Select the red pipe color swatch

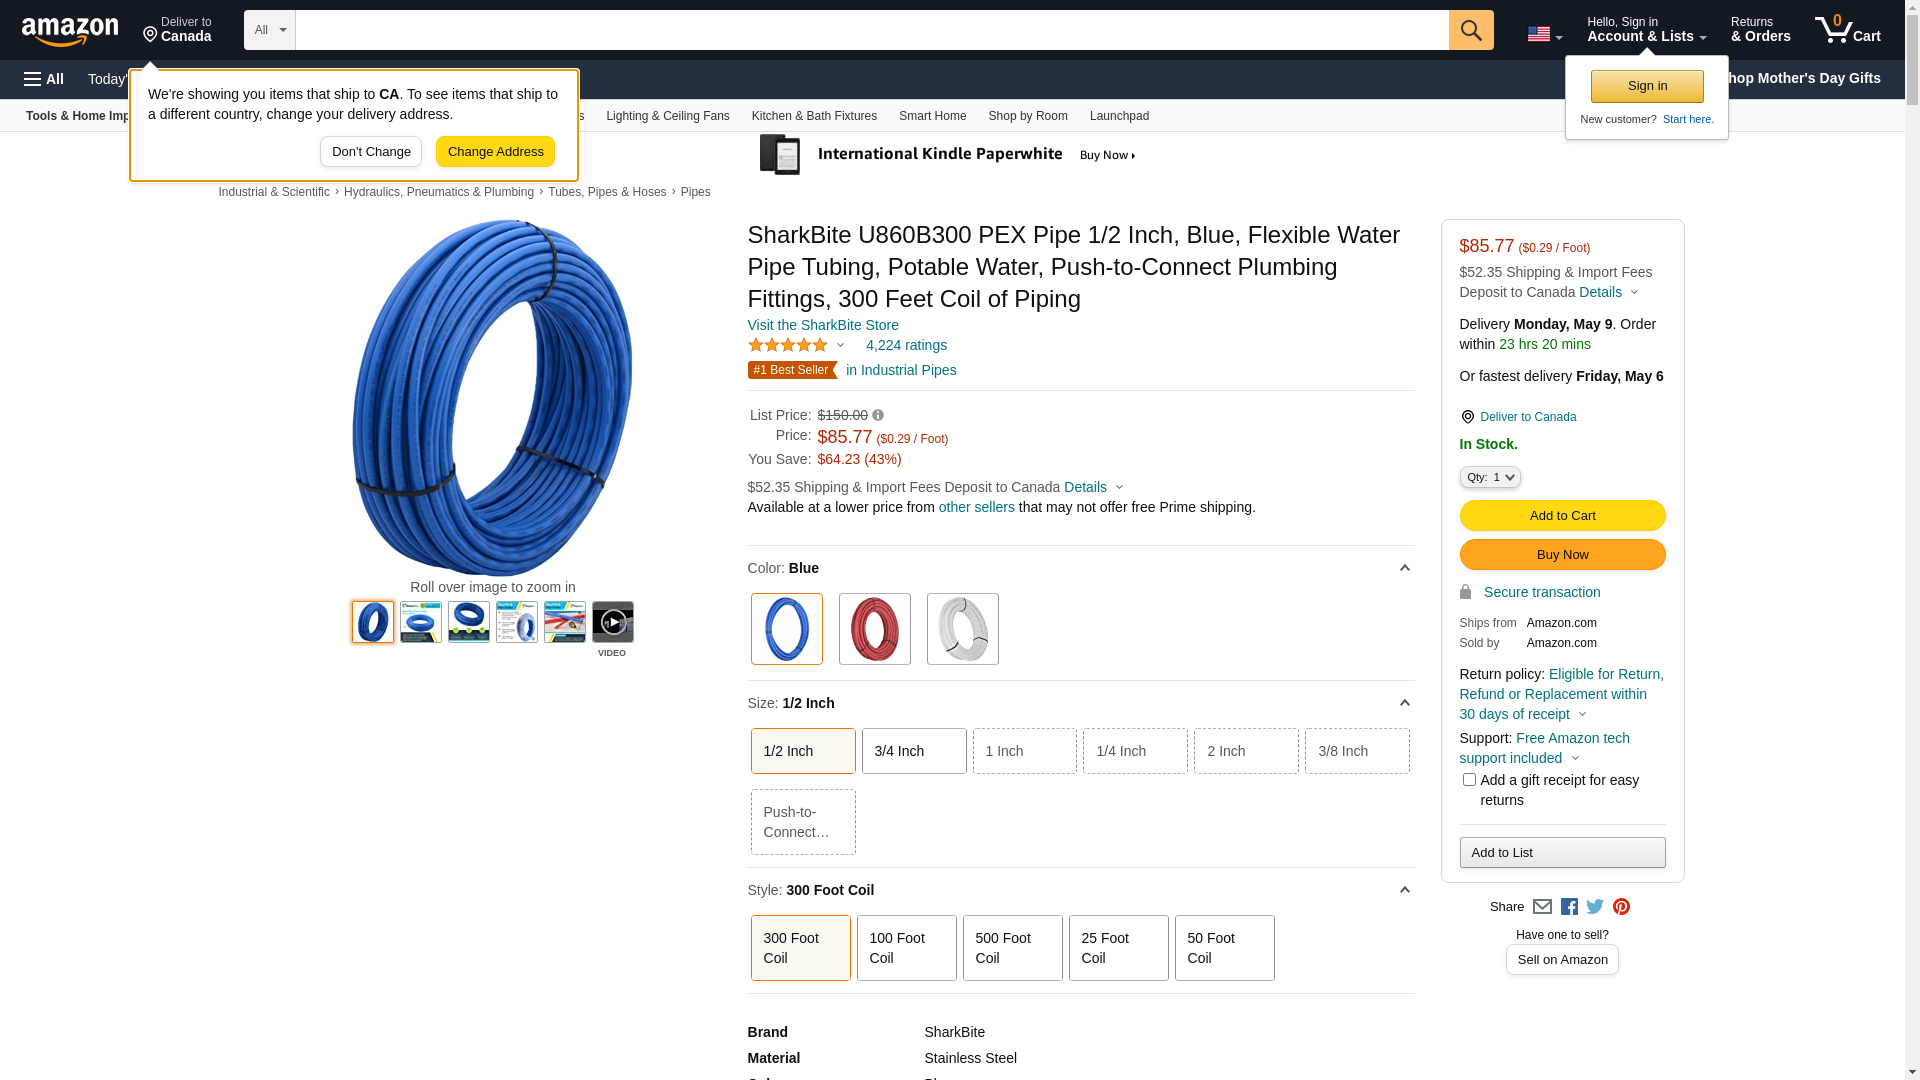(874, 629)
